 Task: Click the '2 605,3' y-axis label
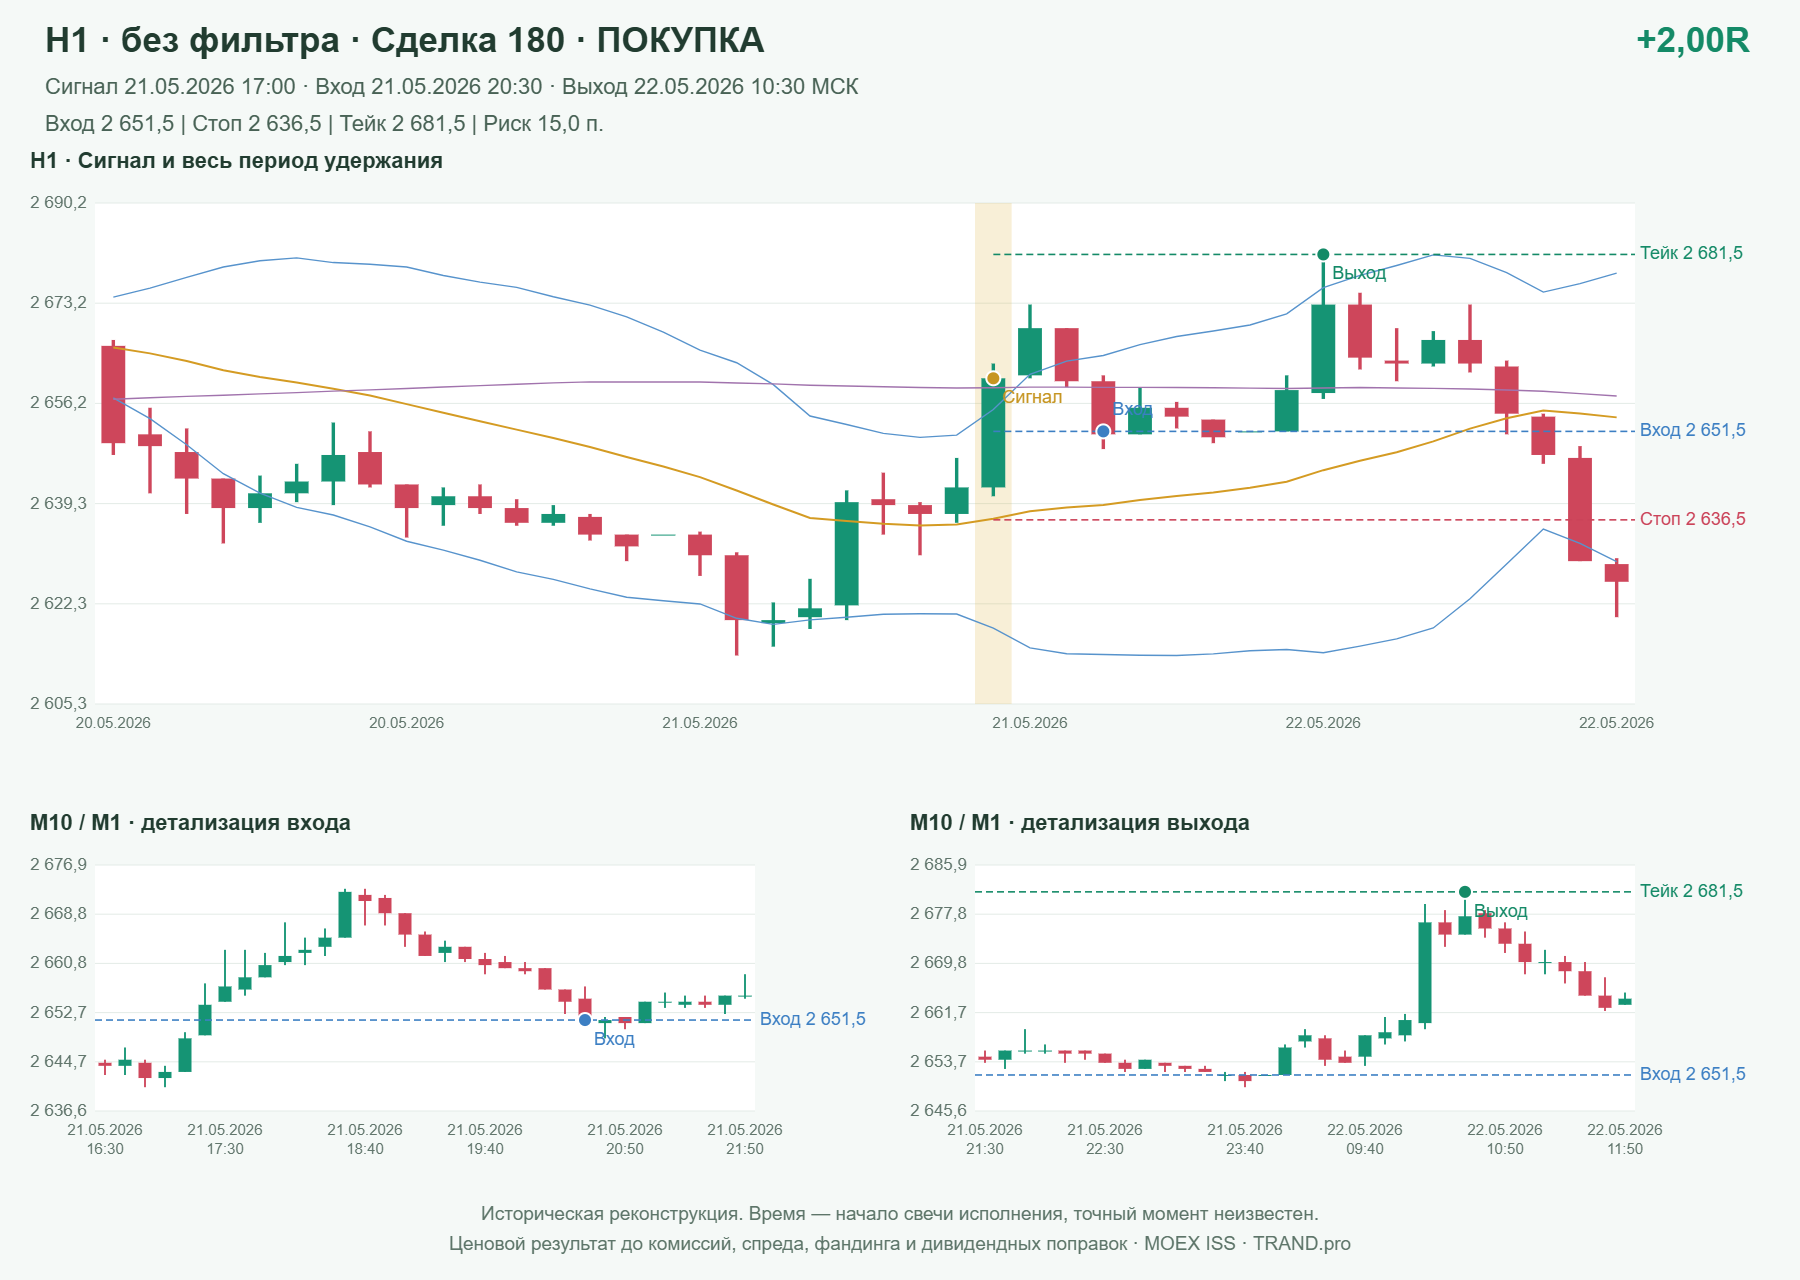58,704
